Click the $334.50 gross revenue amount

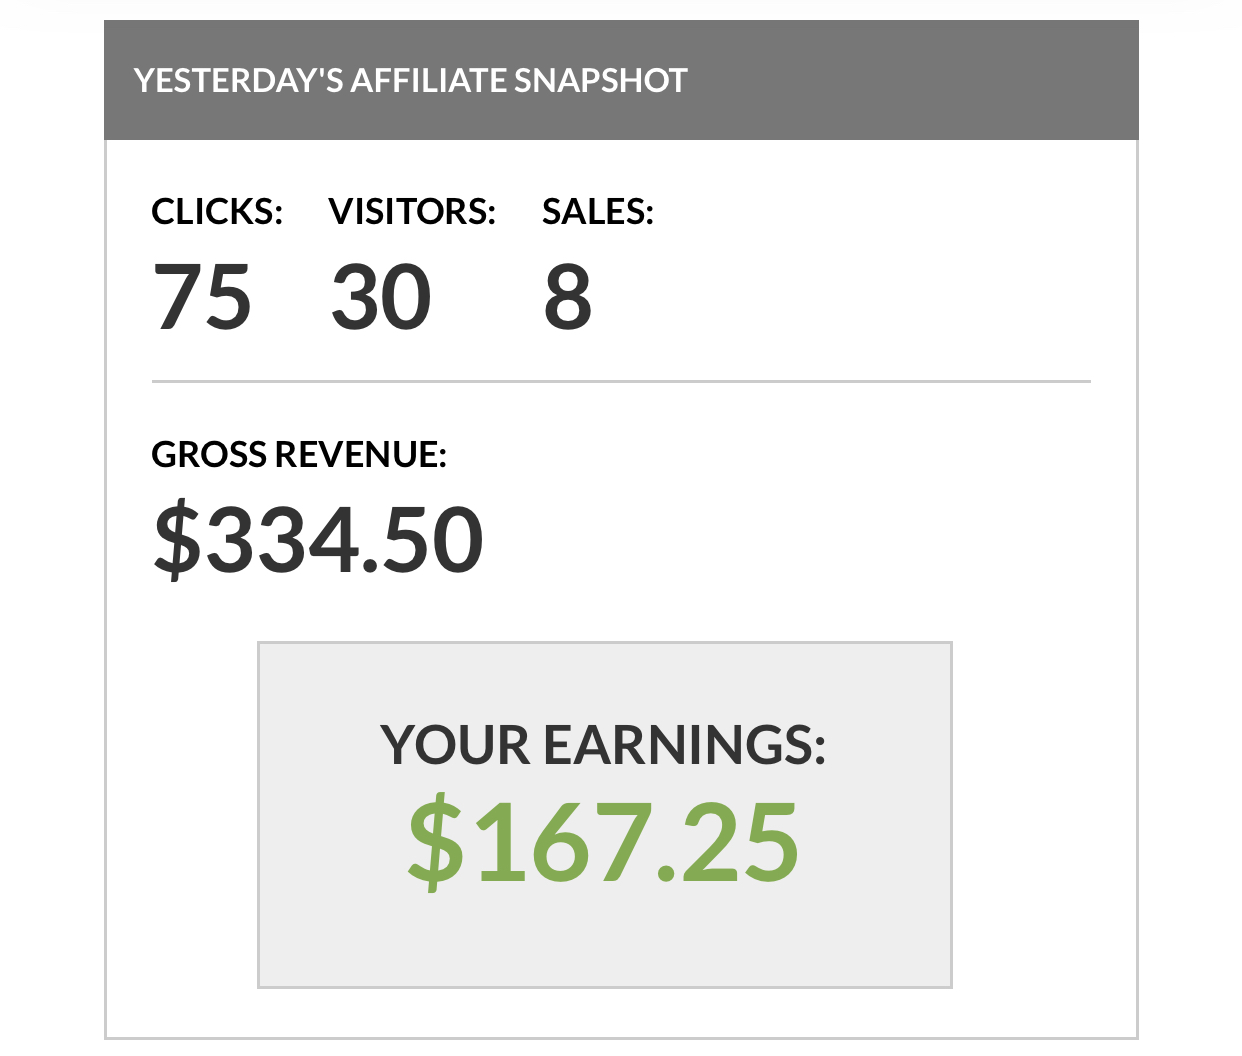point(318,540)
